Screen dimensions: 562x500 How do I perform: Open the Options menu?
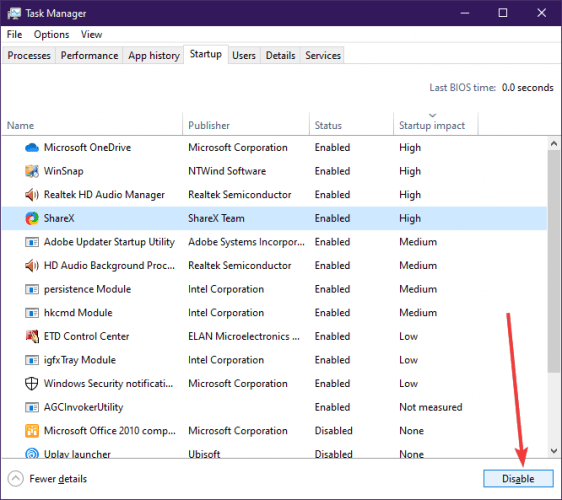pos(51,34)
